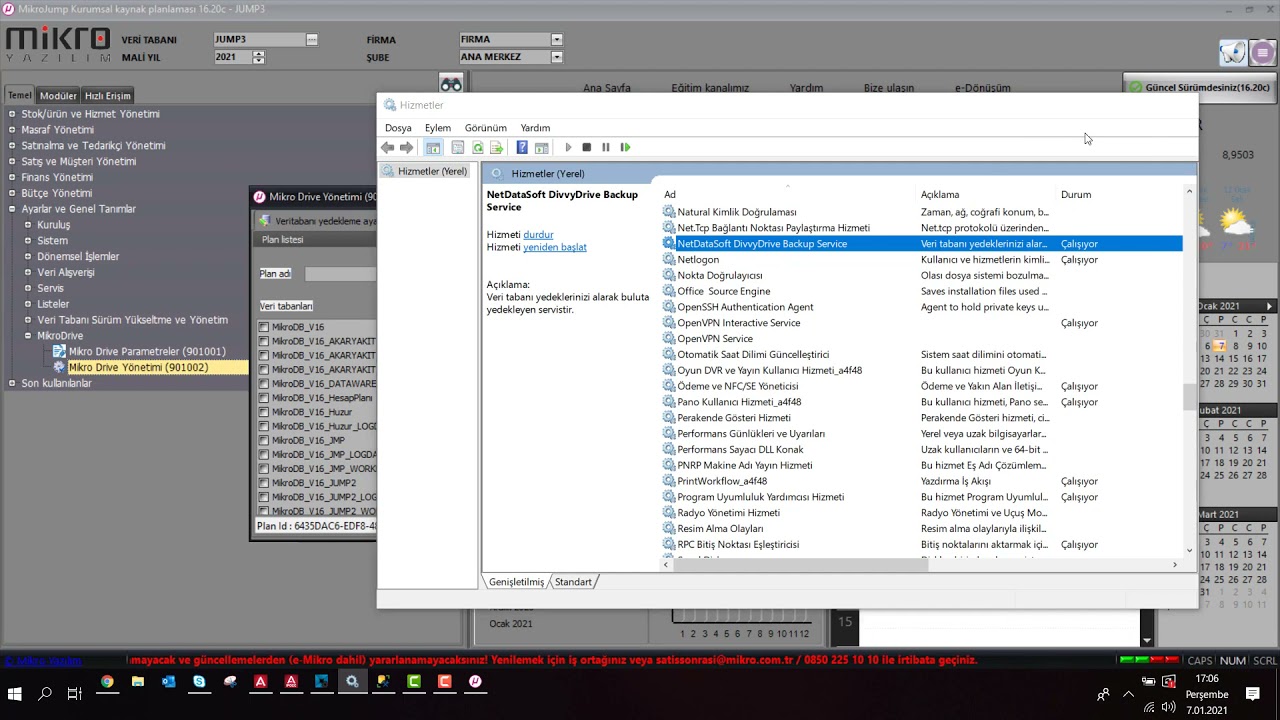The width and height of the screenshot is (1280, 720).
Task: Check the MikroDB_V16_DATAWARE checkbox
Action: coord(264,383)
